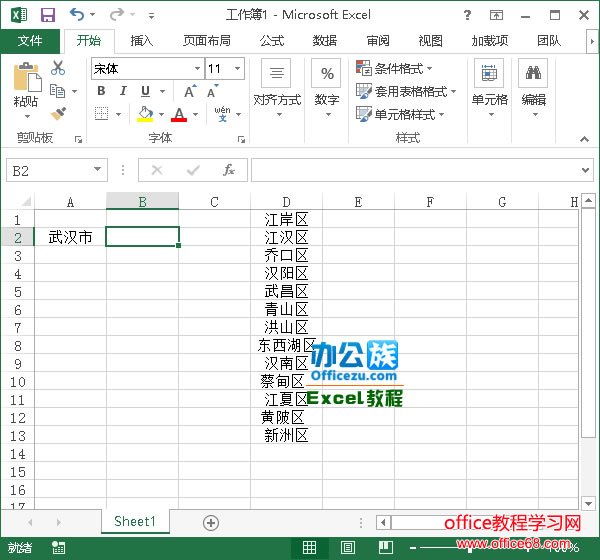
Task: Add a new sheet with plus icon
Action: pyautogui.click(x=210, y=522)
